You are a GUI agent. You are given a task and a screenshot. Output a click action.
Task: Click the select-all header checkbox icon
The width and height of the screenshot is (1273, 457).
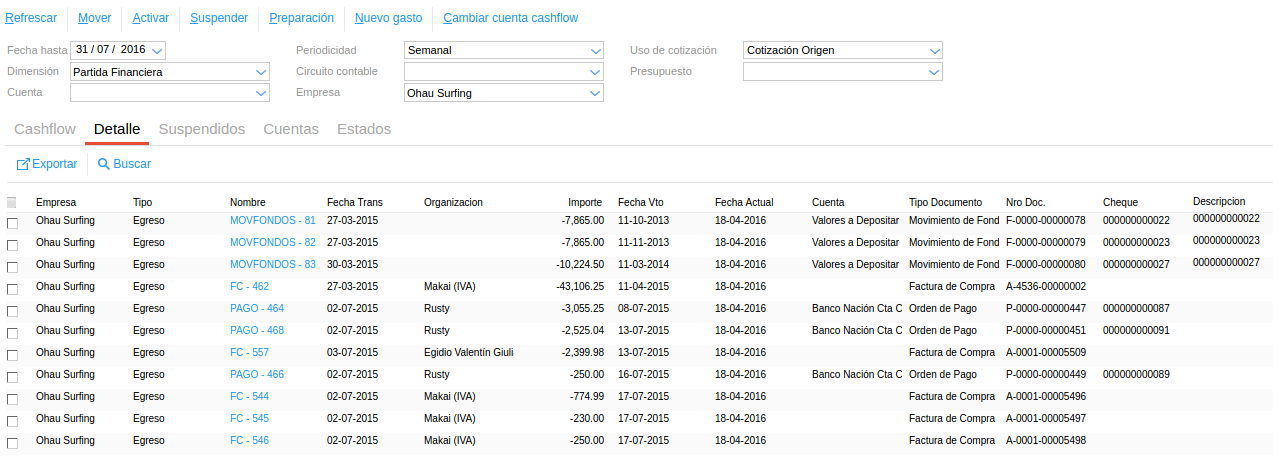pyautogui.click(x=12, y=203)
